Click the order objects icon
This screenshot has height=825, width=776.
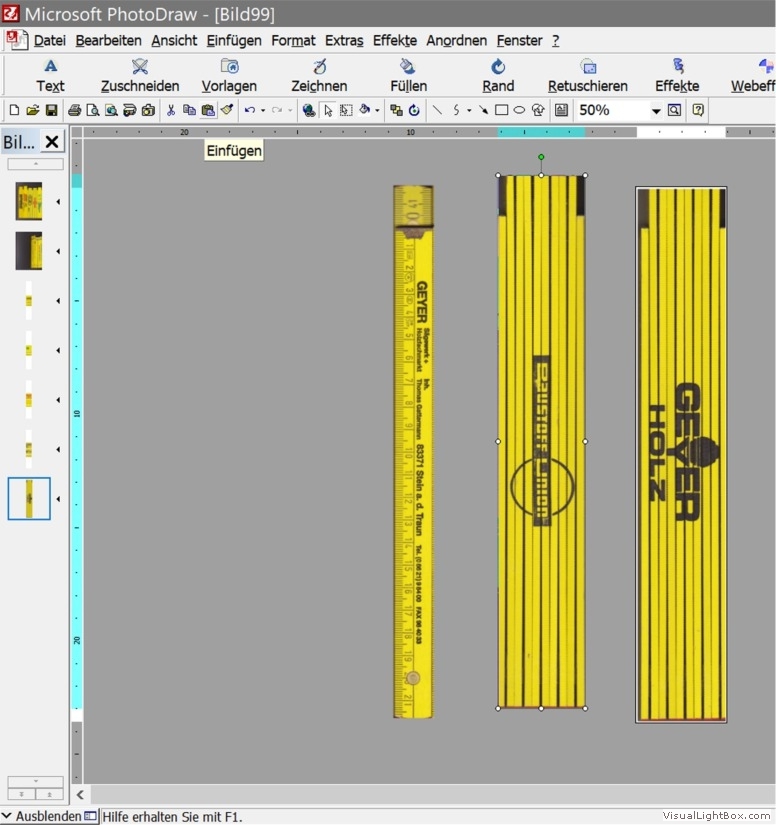point(396,110)
